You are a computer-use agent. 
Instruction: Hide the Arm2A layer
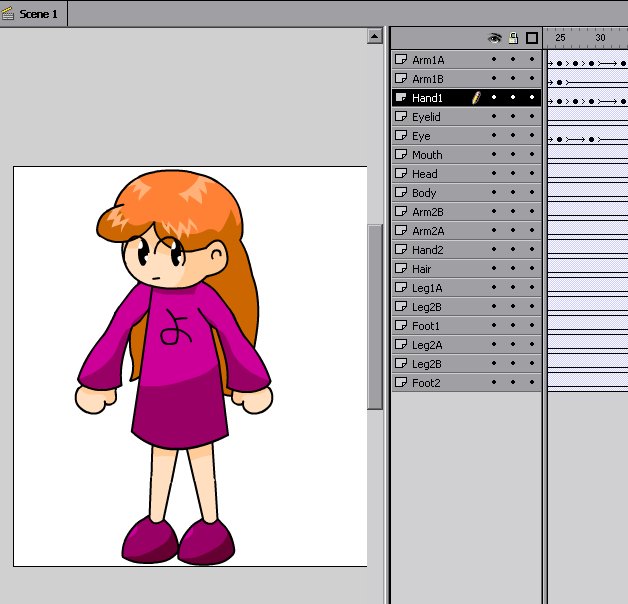click(494, 231)
